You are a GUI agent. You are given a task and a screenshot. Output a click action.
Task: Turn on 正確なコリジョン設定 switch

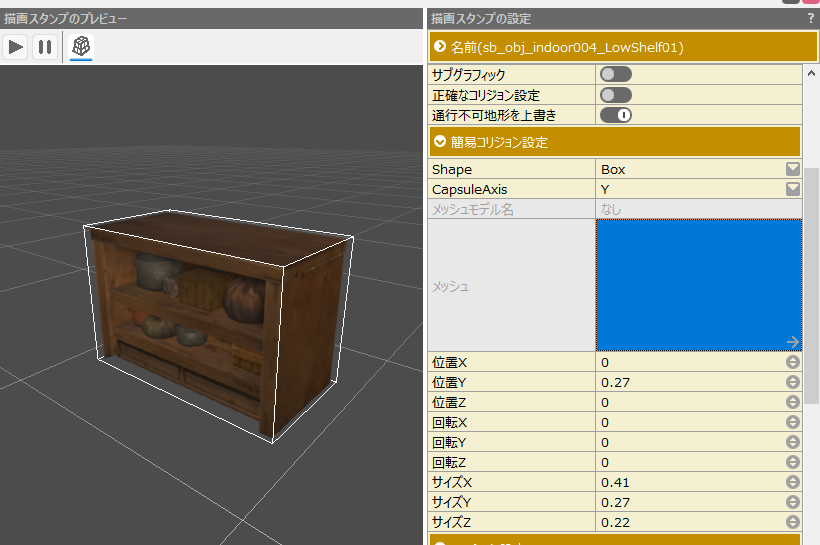pos(615,95)
